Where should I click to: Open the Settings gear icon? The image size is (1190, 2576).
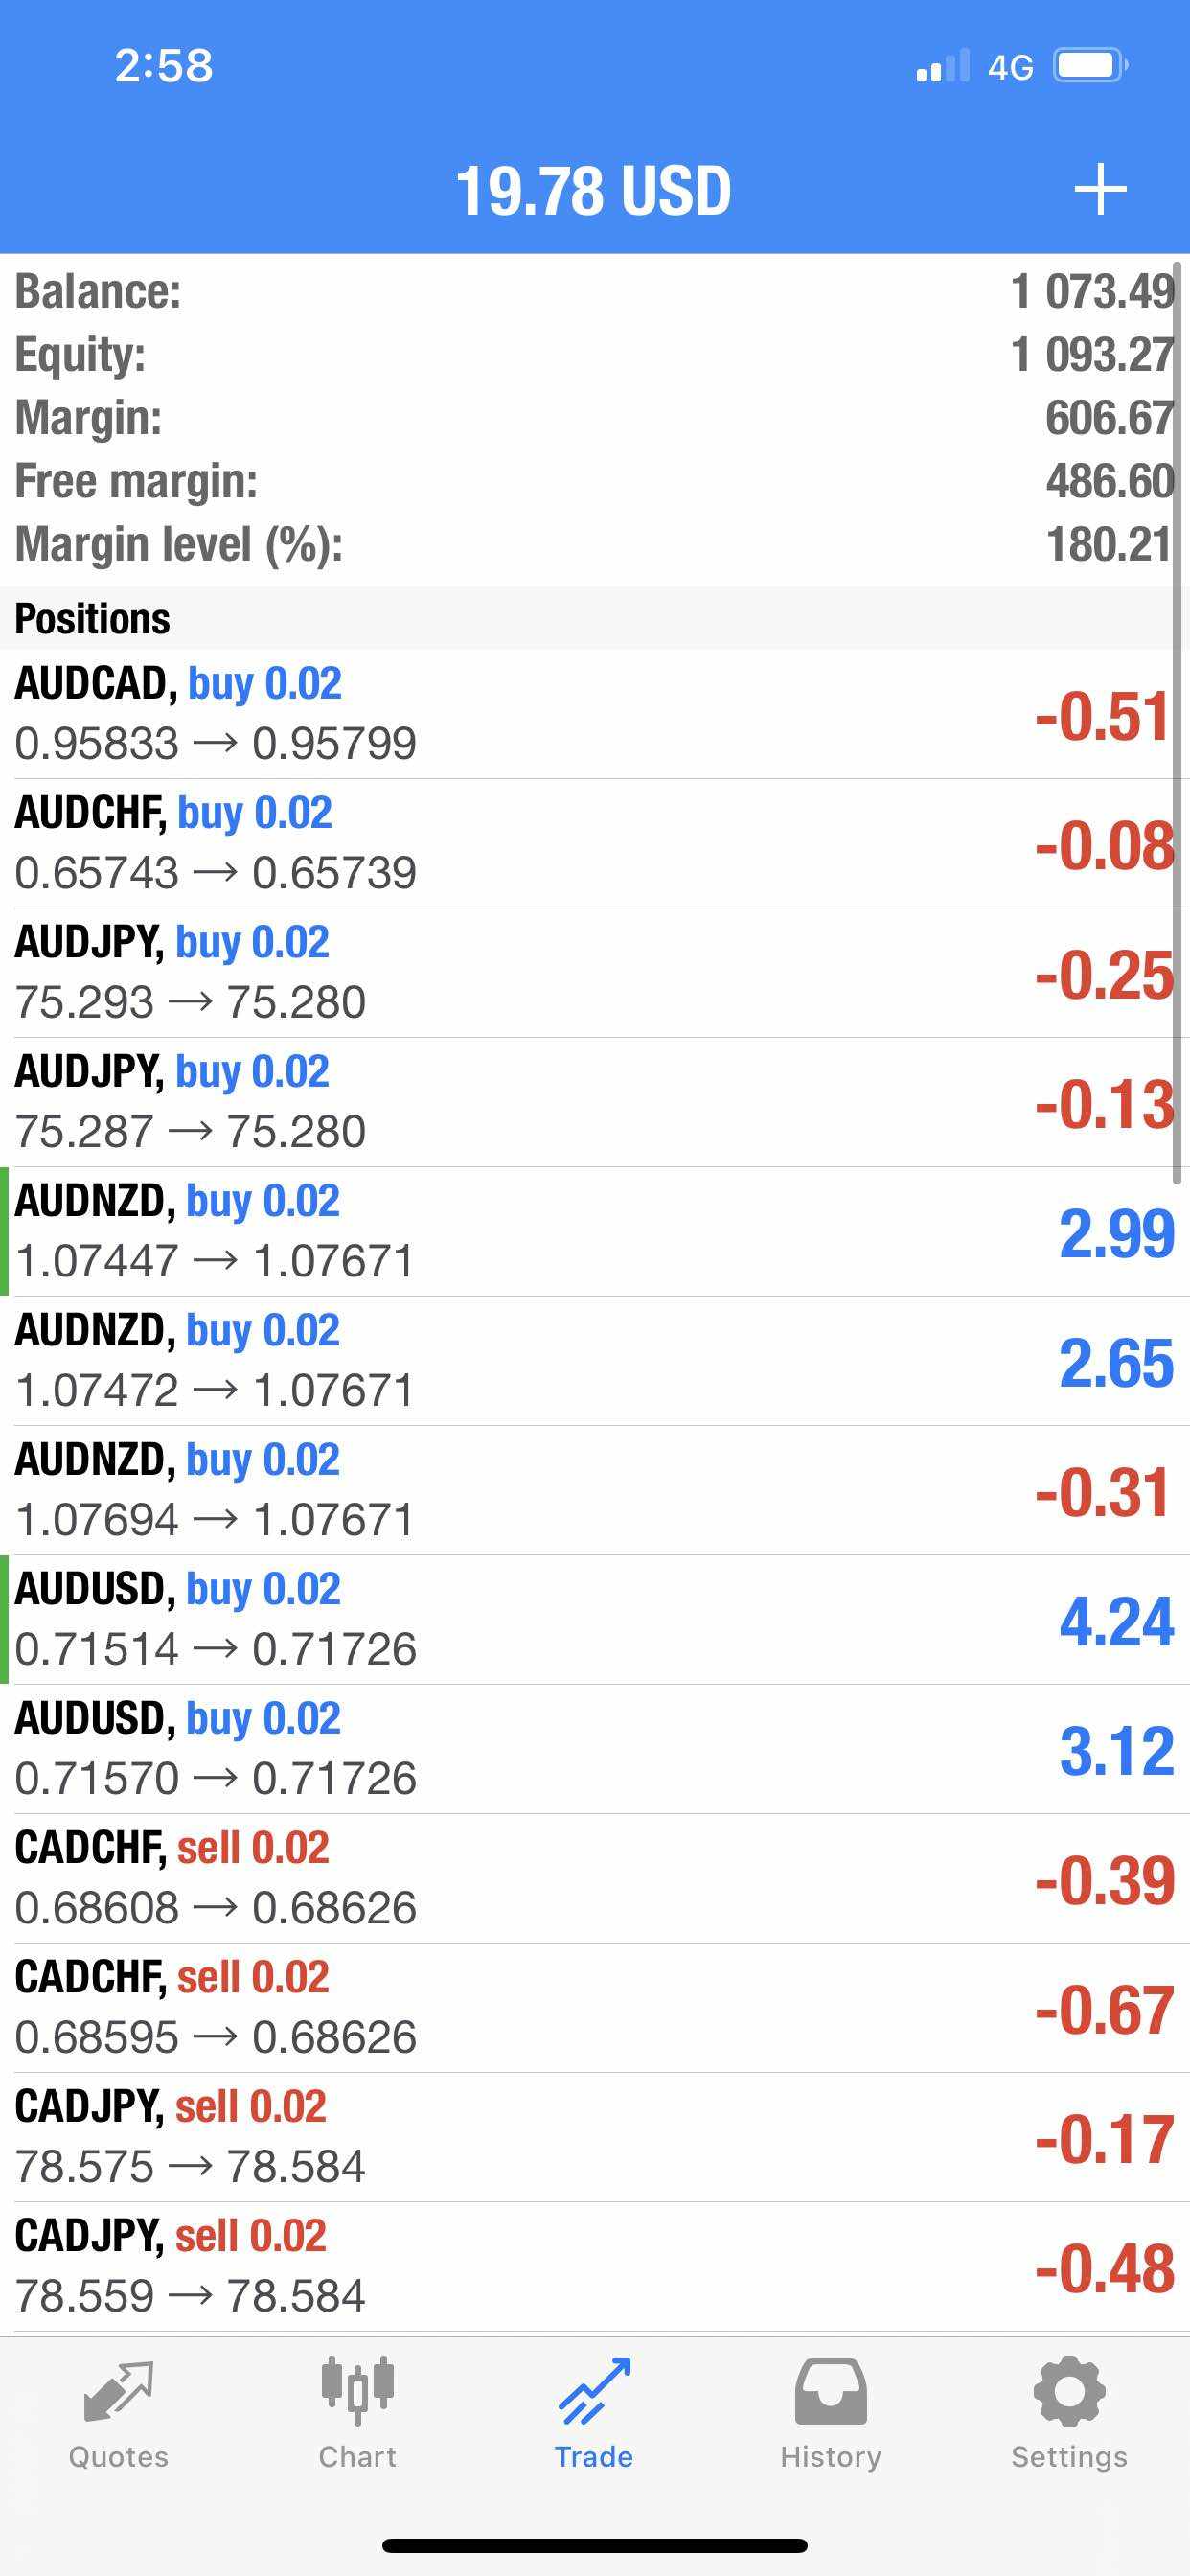coord(1069,2391)
